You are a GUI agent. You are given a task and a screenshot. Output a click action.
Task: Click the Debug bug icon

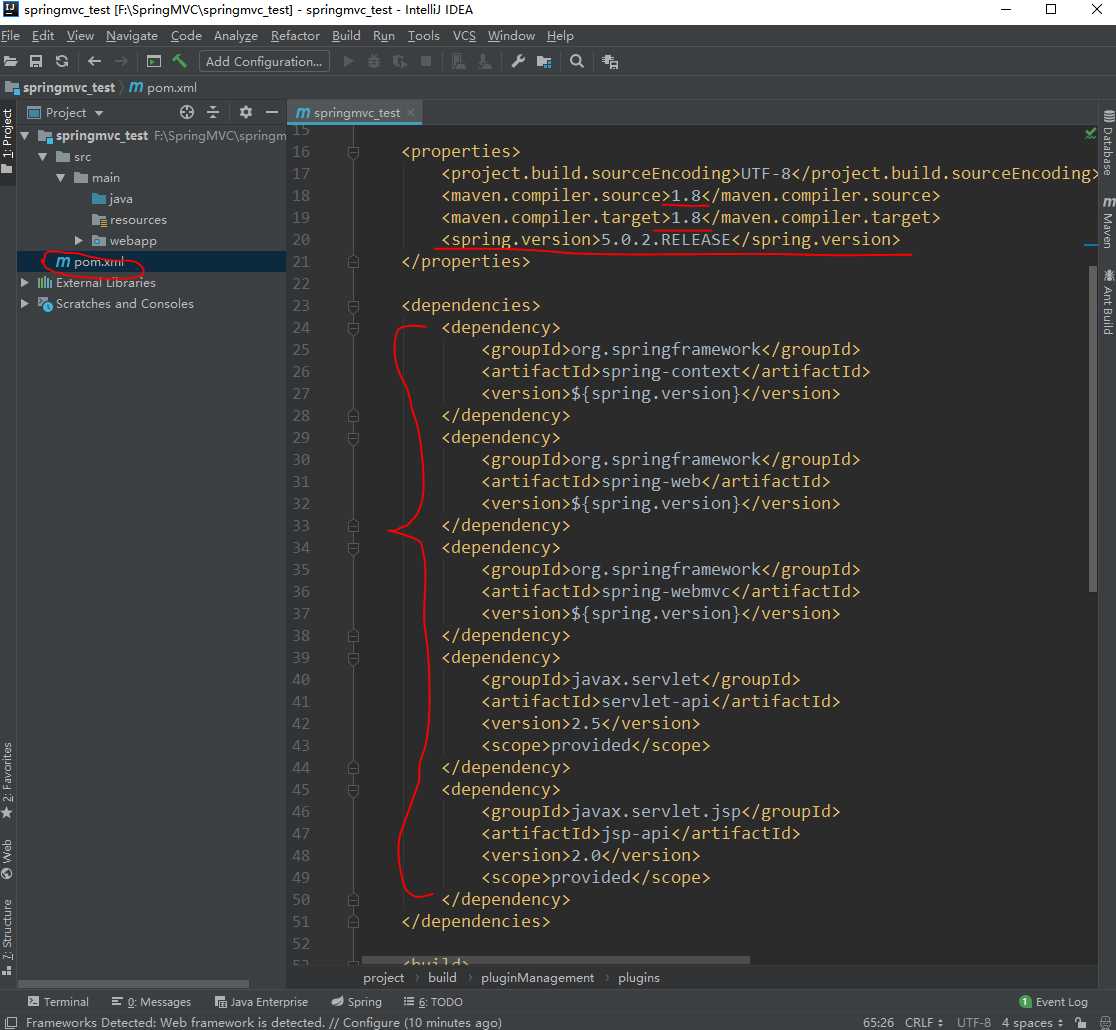pyautogui.click(x=374, y=62)
